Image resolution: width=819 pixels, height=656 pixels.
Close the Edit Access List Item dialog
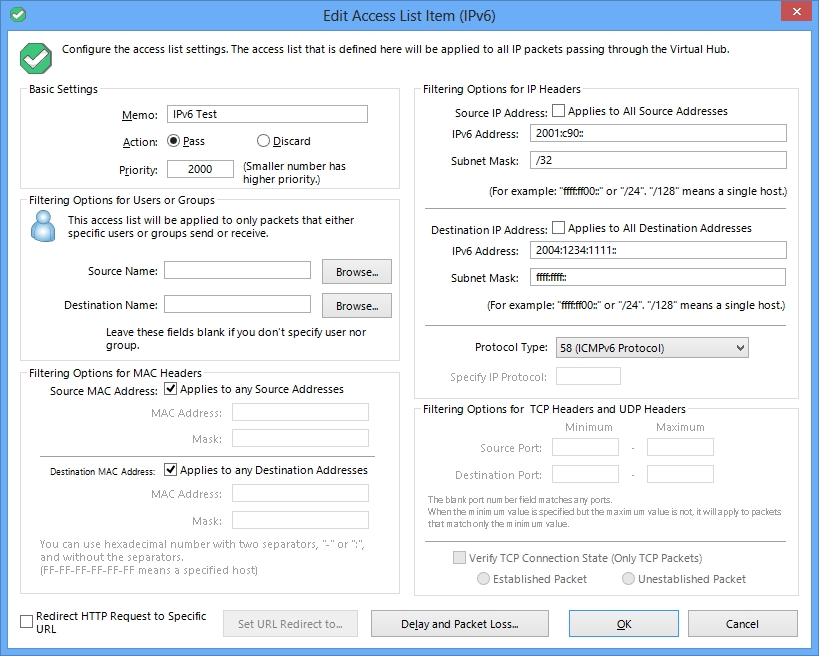(x=797, y=11)
